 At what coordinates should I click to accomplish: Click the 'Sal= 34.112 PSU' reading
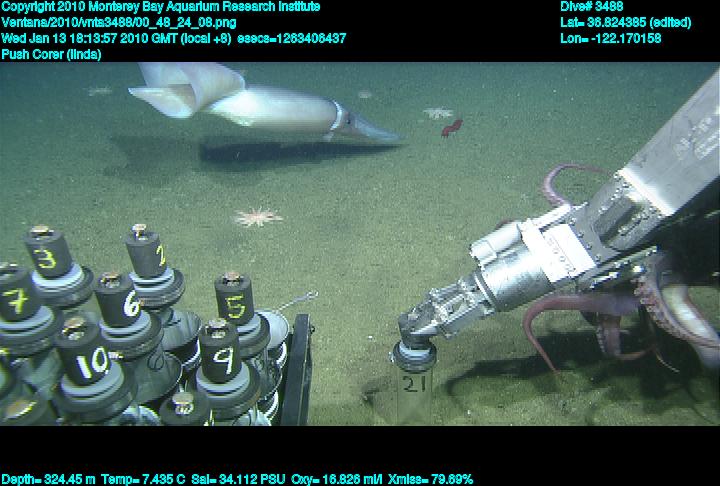click(238, 480)
